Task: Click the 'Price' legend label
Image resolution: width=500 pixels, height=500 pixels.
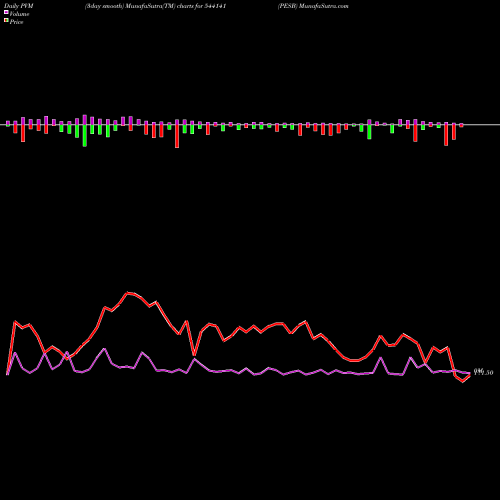Action: 16,22
